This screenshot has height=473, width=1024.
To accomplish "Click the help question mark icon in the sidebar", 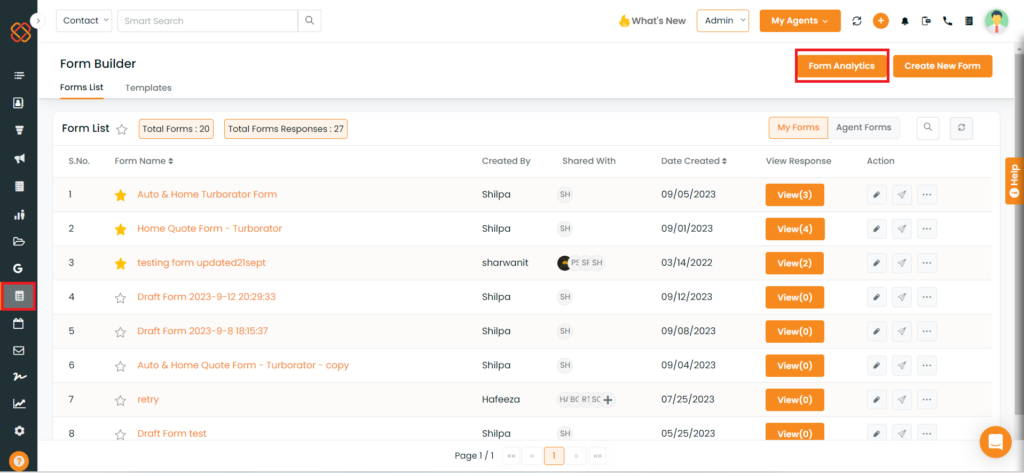I will click(x=19, y=460).
